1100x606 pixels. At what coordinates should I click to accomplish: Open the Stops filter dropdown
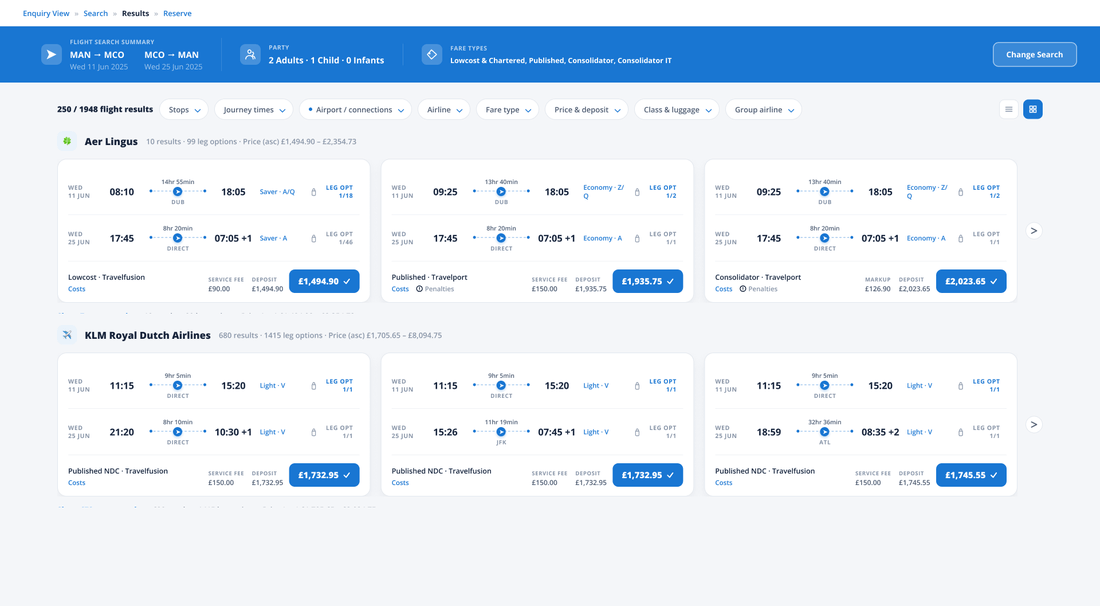(x=184, y=109)
